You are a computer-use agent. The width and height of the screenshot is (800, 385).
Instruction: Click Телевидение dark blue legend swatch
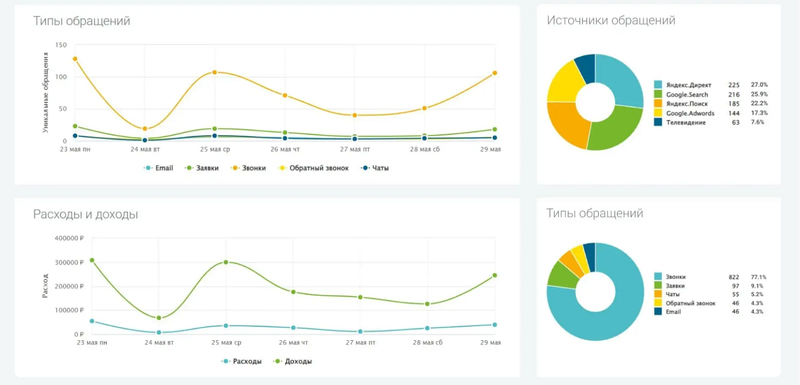point(658,123)
